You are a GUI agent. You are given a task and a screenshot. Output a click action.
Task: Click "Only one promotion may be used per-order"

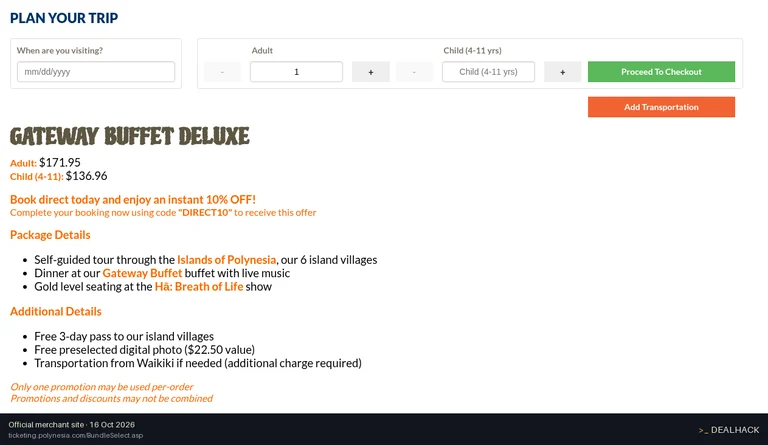point(102,387)
